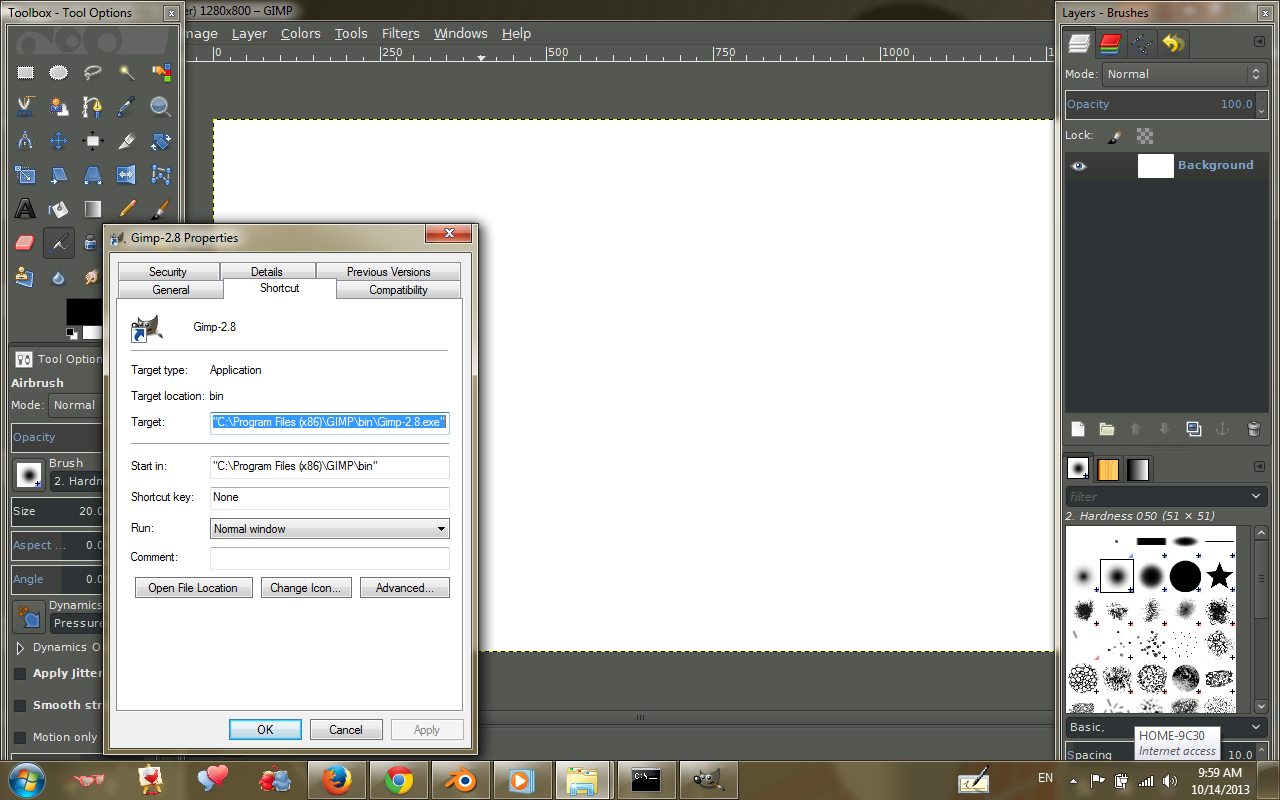The width and height of the screenshot is (1280, 800).
Task: Select the Alignment tool
Action: (x=93, y=140)
